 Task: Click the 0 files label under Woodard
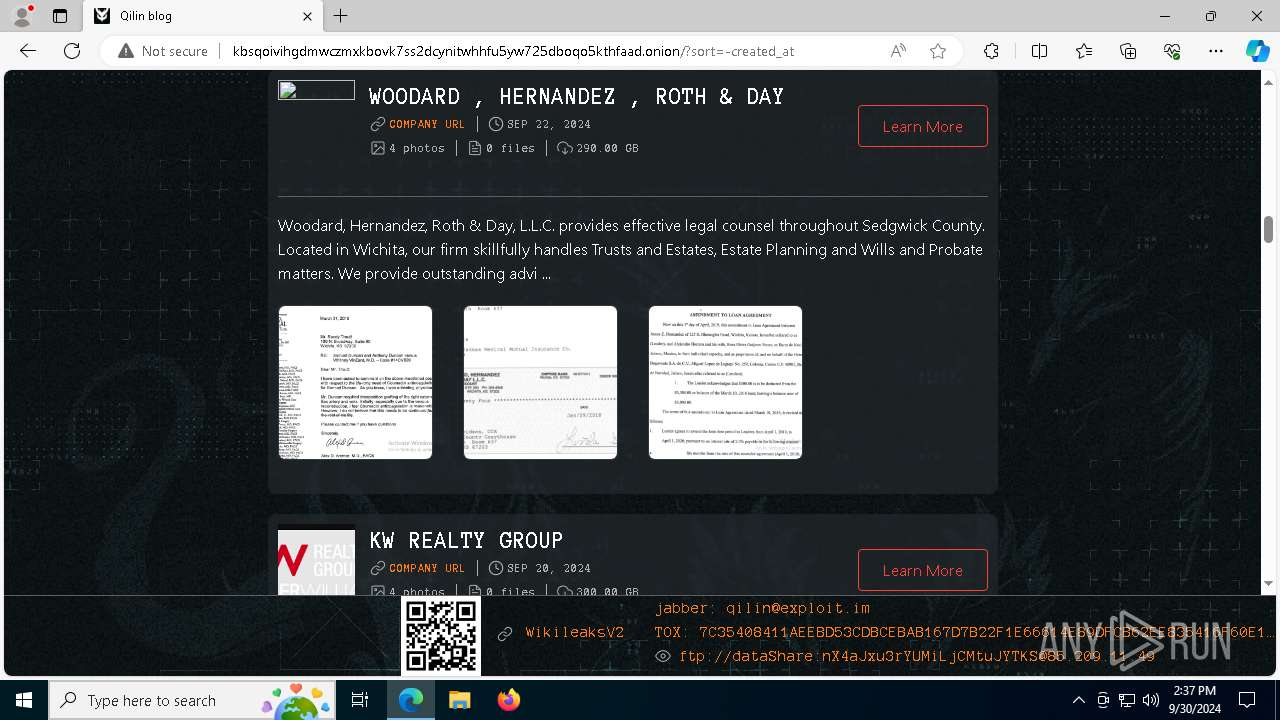(x=510, y=148)
